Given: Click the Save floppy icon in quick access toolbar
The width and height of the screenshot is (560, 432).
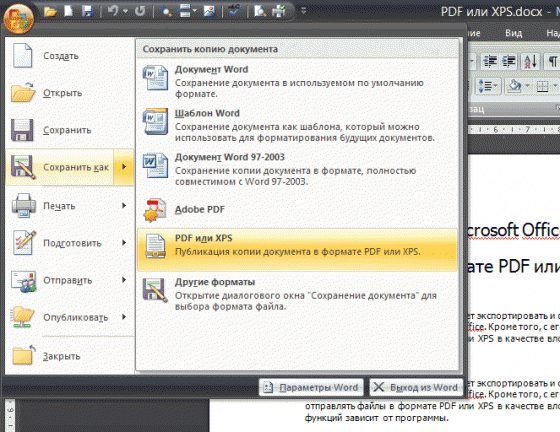Looking at the screenshot, I should click(88, 11).
